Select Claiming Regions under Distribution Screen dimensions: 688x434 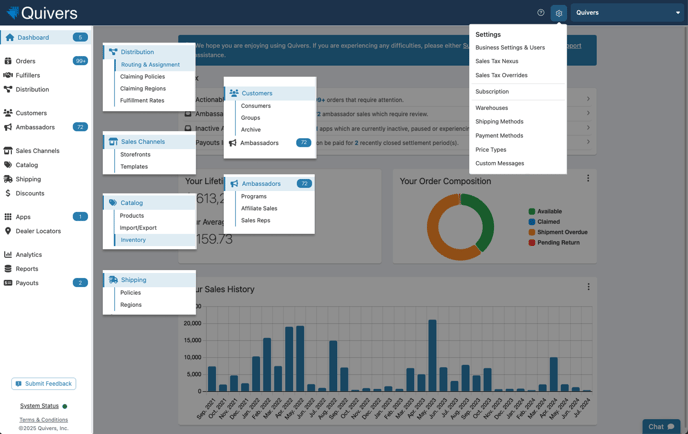point(143,88)
